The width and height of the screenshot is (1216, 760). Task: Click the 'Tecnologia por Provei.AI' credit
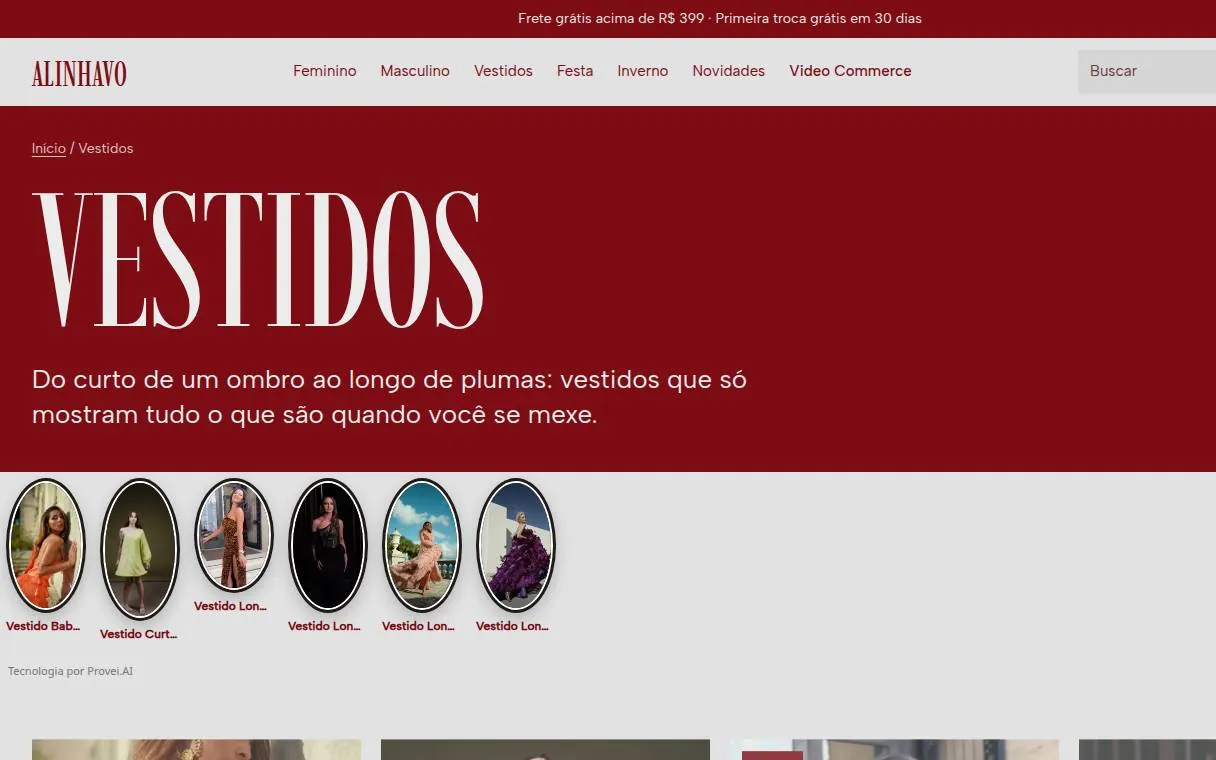point(70,671)
